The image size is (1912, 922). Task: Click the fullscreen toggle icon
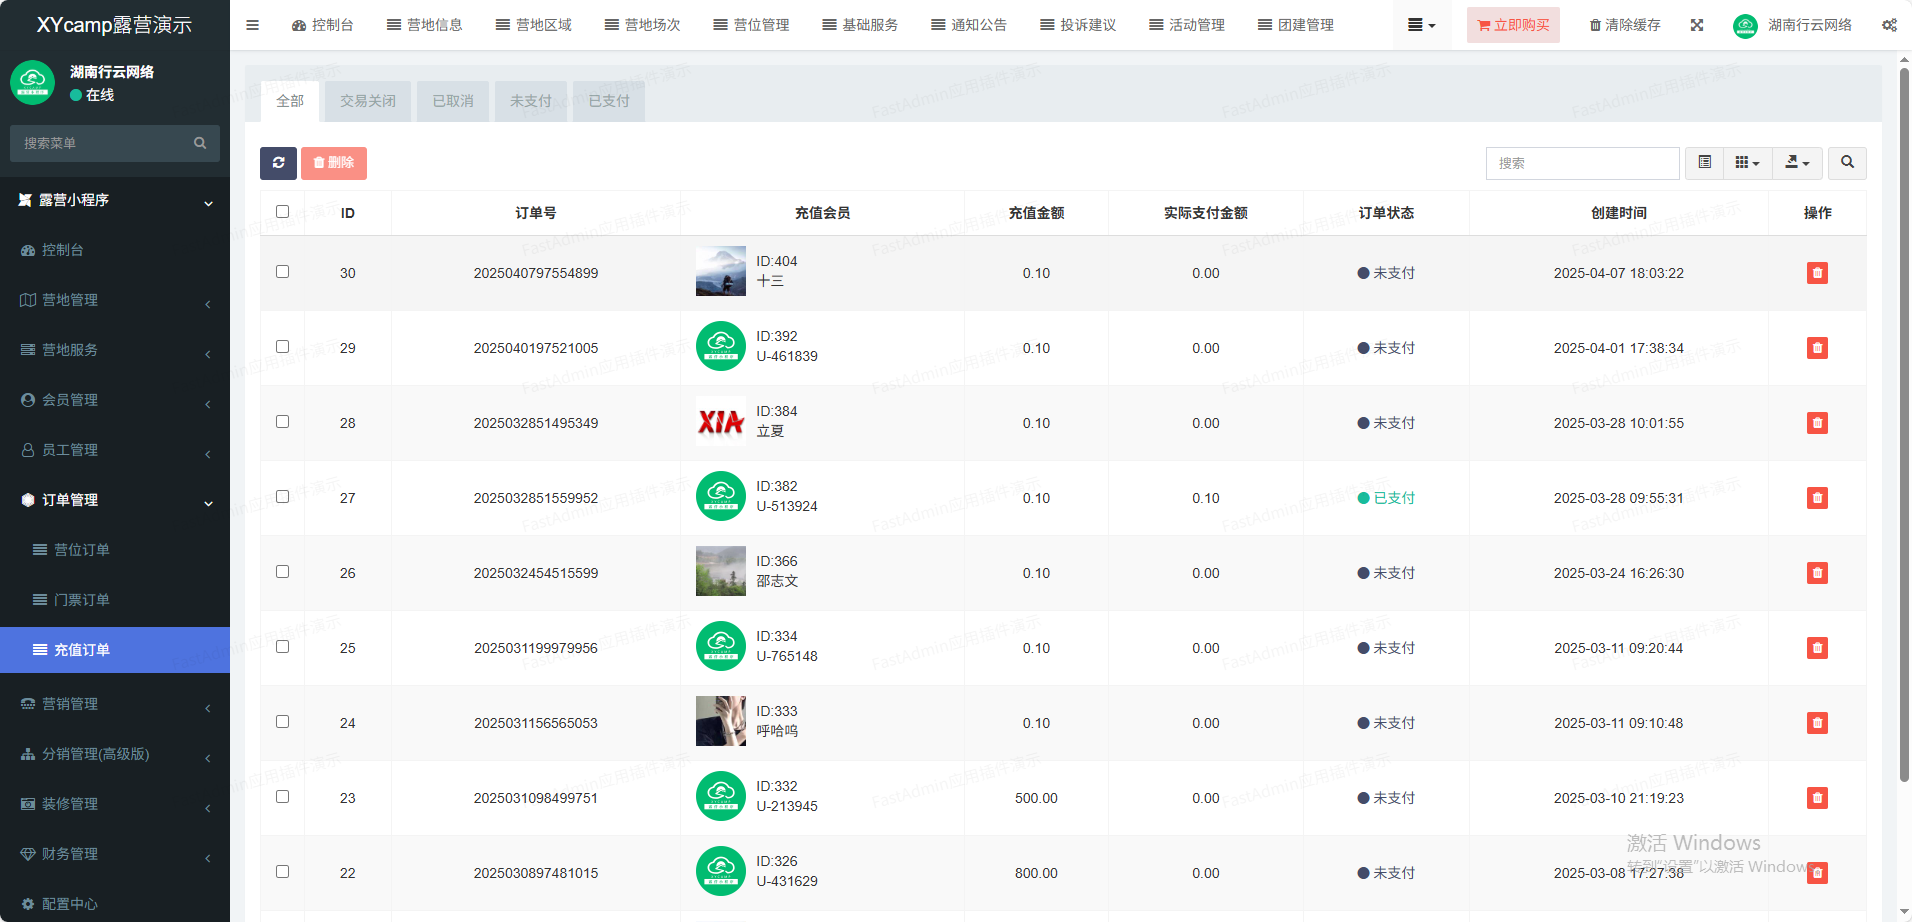pos(1697,25)
